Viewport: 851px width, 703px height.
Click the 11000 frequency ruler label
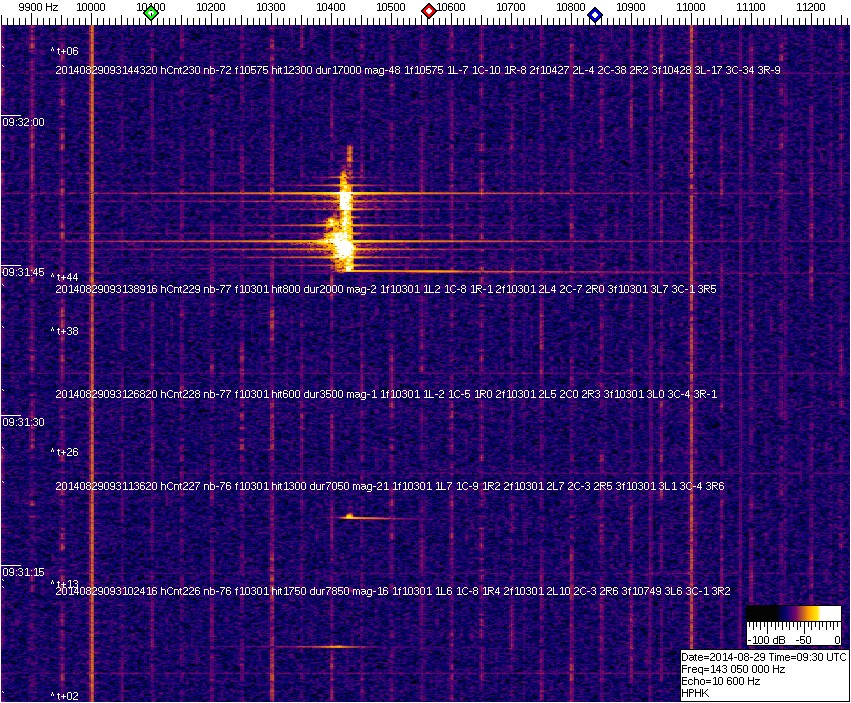point(691,7)
